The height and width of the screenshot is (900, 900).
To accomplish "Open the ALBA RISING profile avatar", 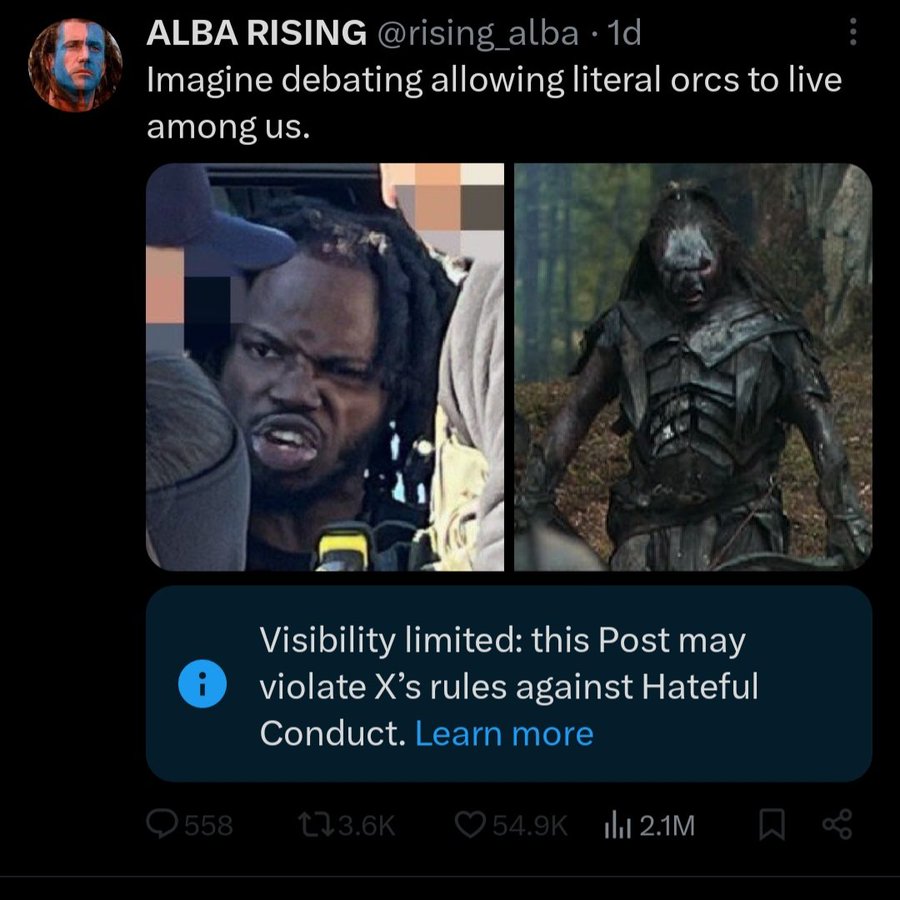I will point(75,65).
